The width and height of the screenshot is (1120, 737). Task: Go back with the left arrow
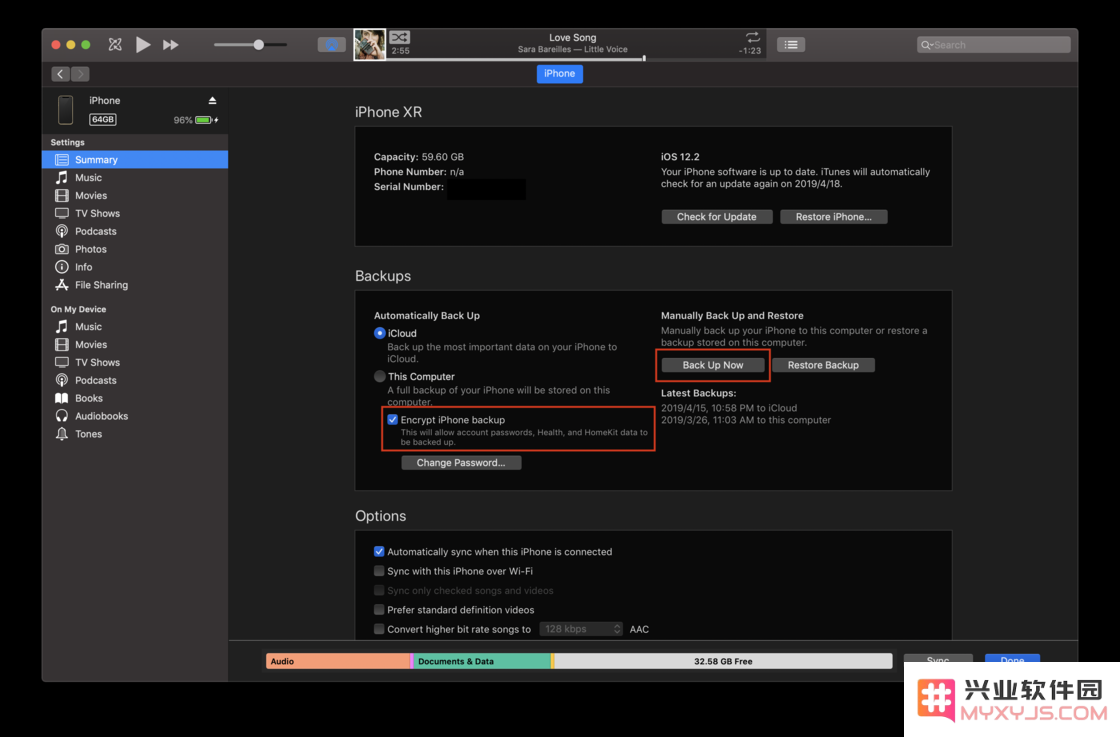[x=61, y=74]
